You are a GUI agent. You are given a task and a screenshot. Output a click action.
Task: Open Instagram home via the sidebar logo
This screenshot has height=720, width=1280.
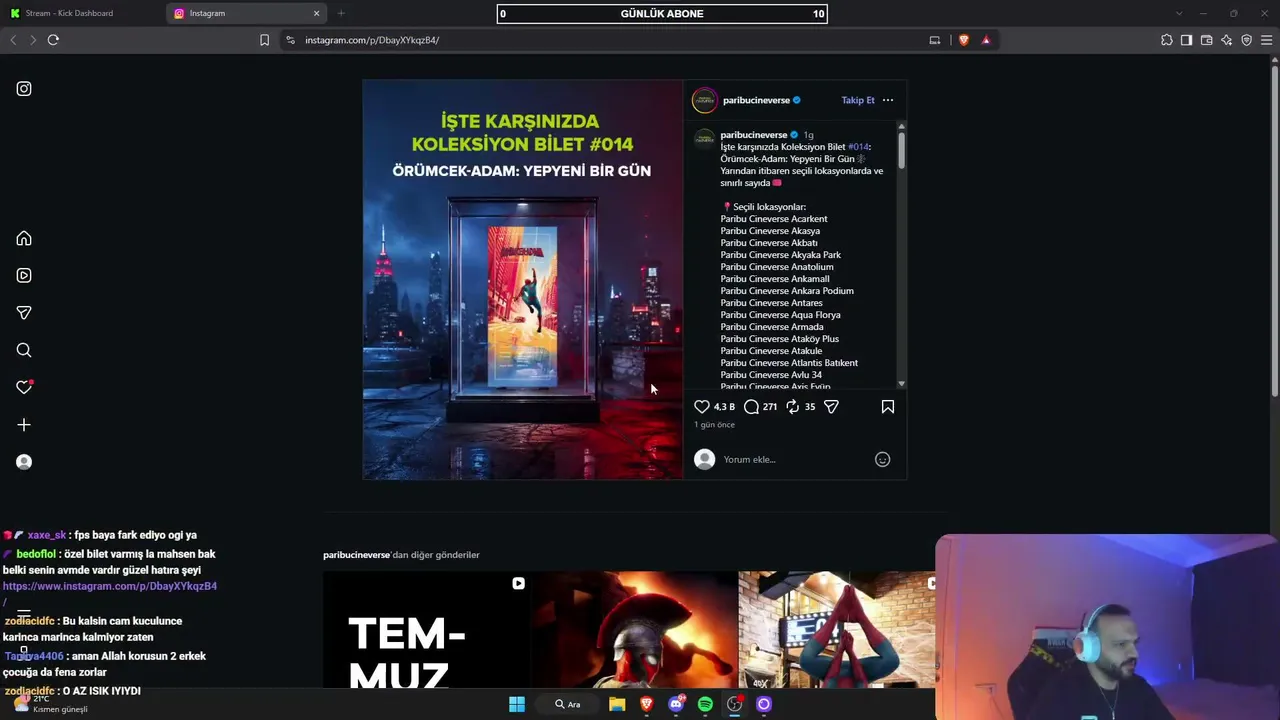[24, 89]
